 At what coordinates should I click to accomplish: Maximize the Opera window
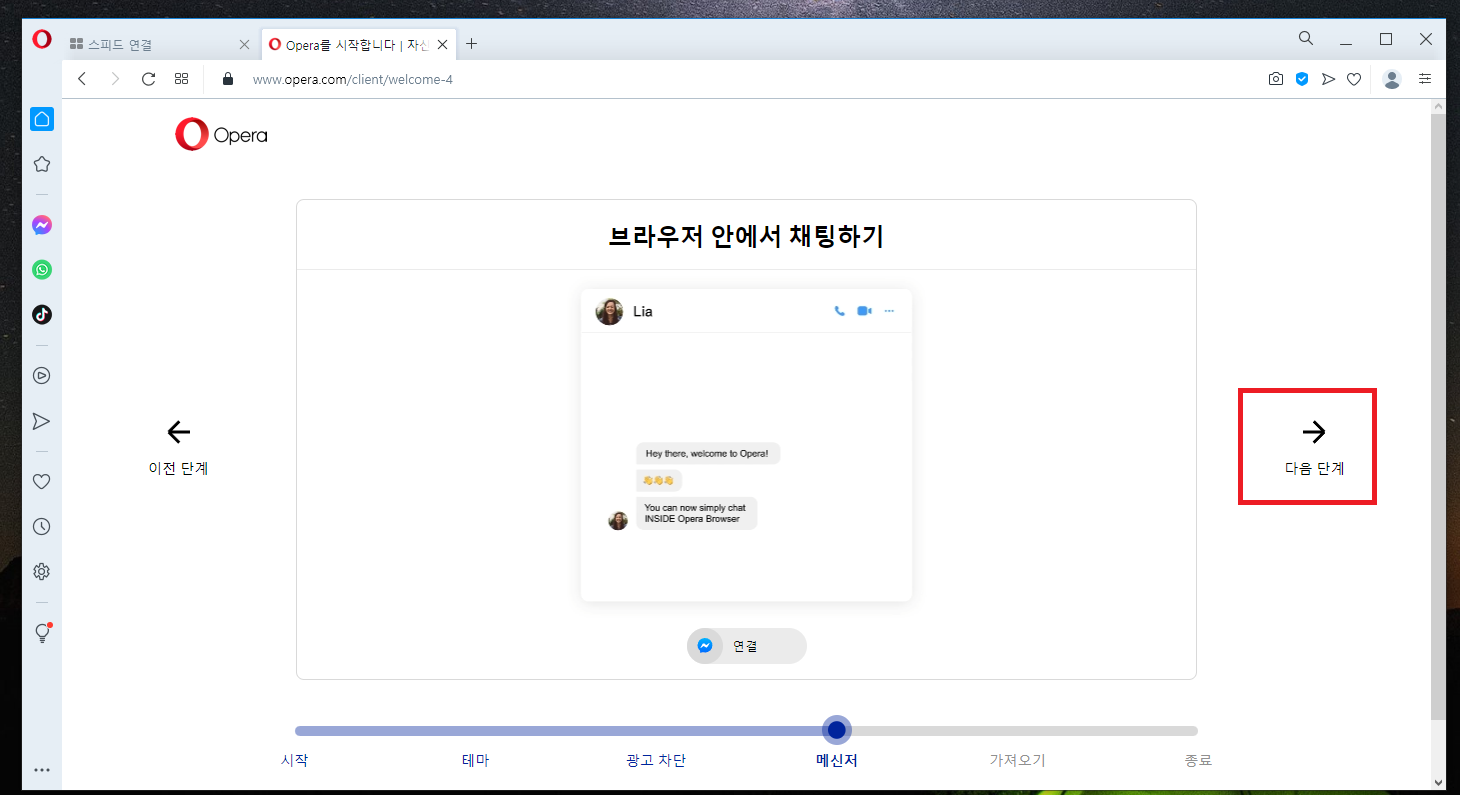pyautogui.click(x=1386, y=39)
